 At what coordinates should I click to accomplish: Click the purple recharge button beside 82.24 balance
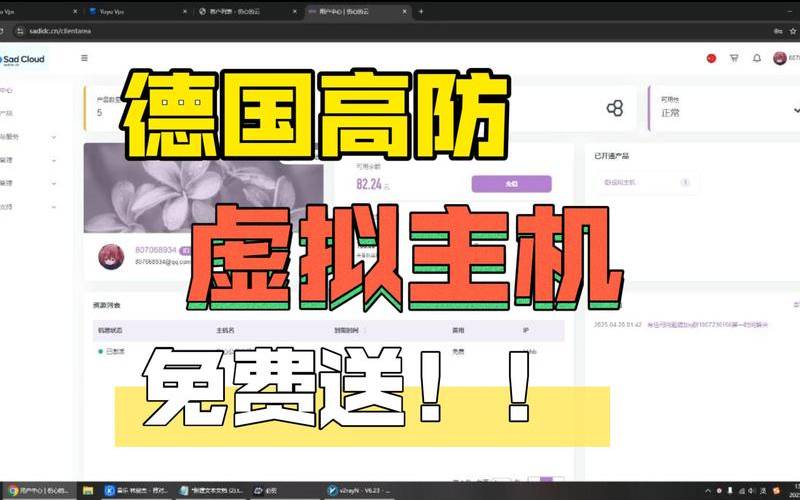pyautogui.click(x=511, y=184)
